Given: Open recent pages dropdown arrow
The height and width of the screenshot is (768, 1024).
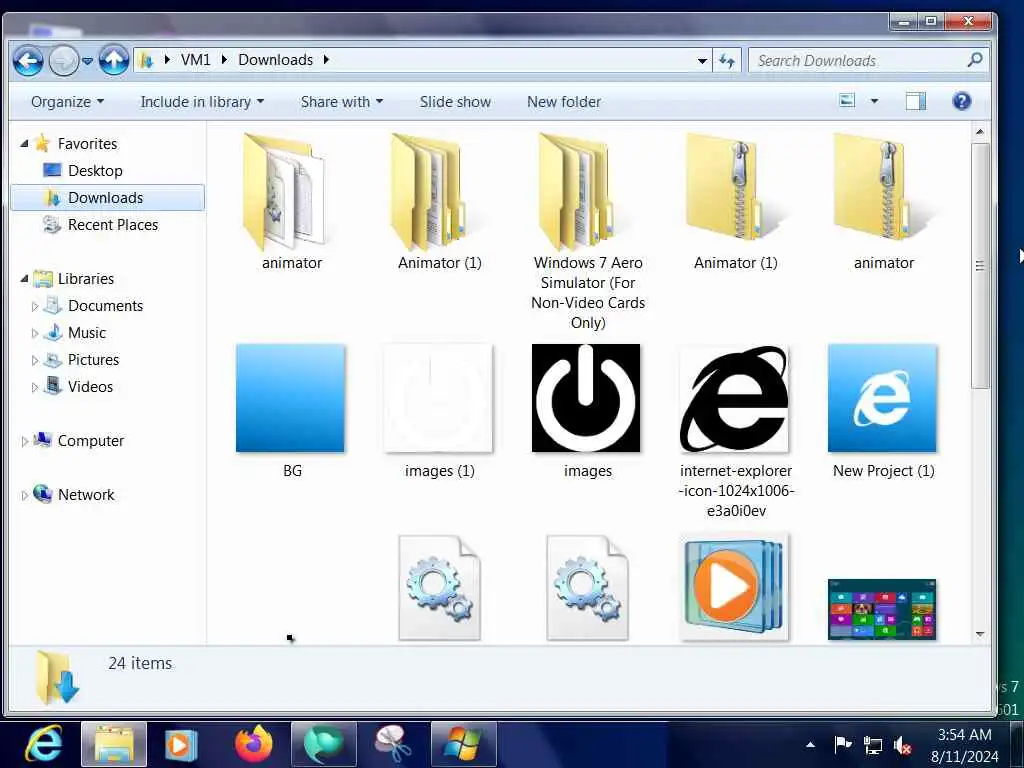Looking at the screenshot, I should click(88, 61).
